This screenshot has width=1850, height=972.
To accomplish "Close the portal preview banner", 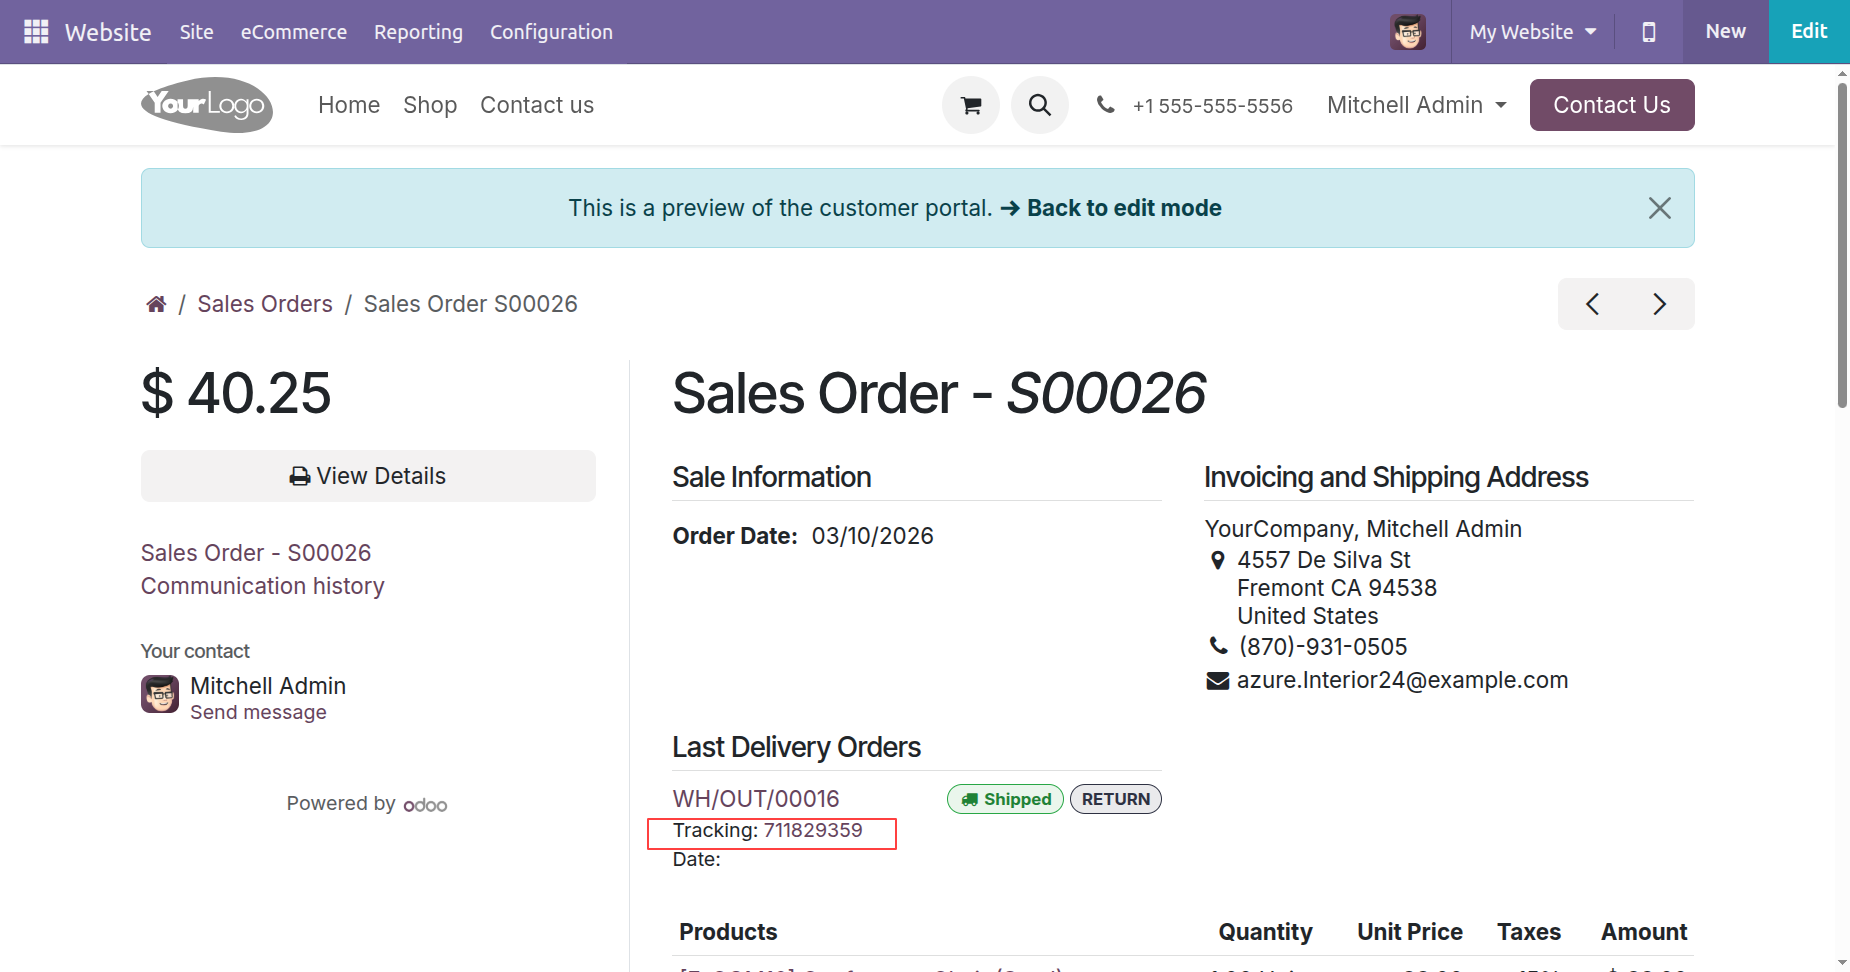I will click(1659, 208).
